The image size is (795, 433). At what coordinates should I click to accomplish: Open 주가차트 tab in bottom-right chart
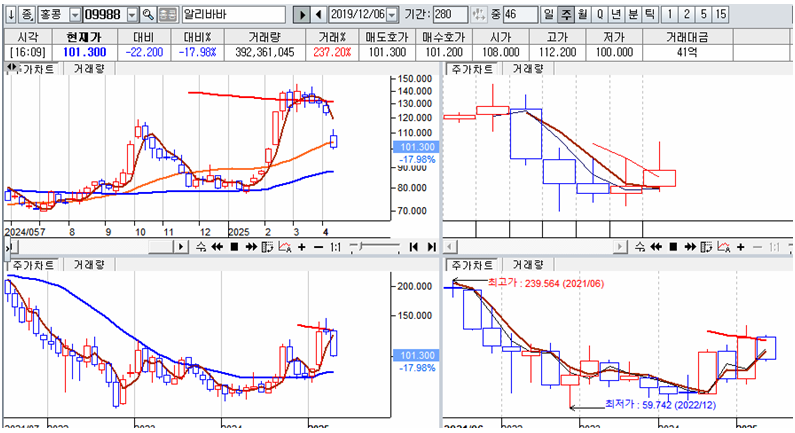coord(472,265)
